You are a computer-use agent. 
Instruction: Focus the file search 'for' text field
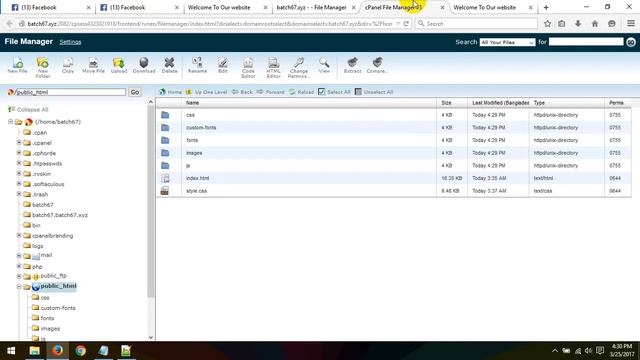(586, 42)
